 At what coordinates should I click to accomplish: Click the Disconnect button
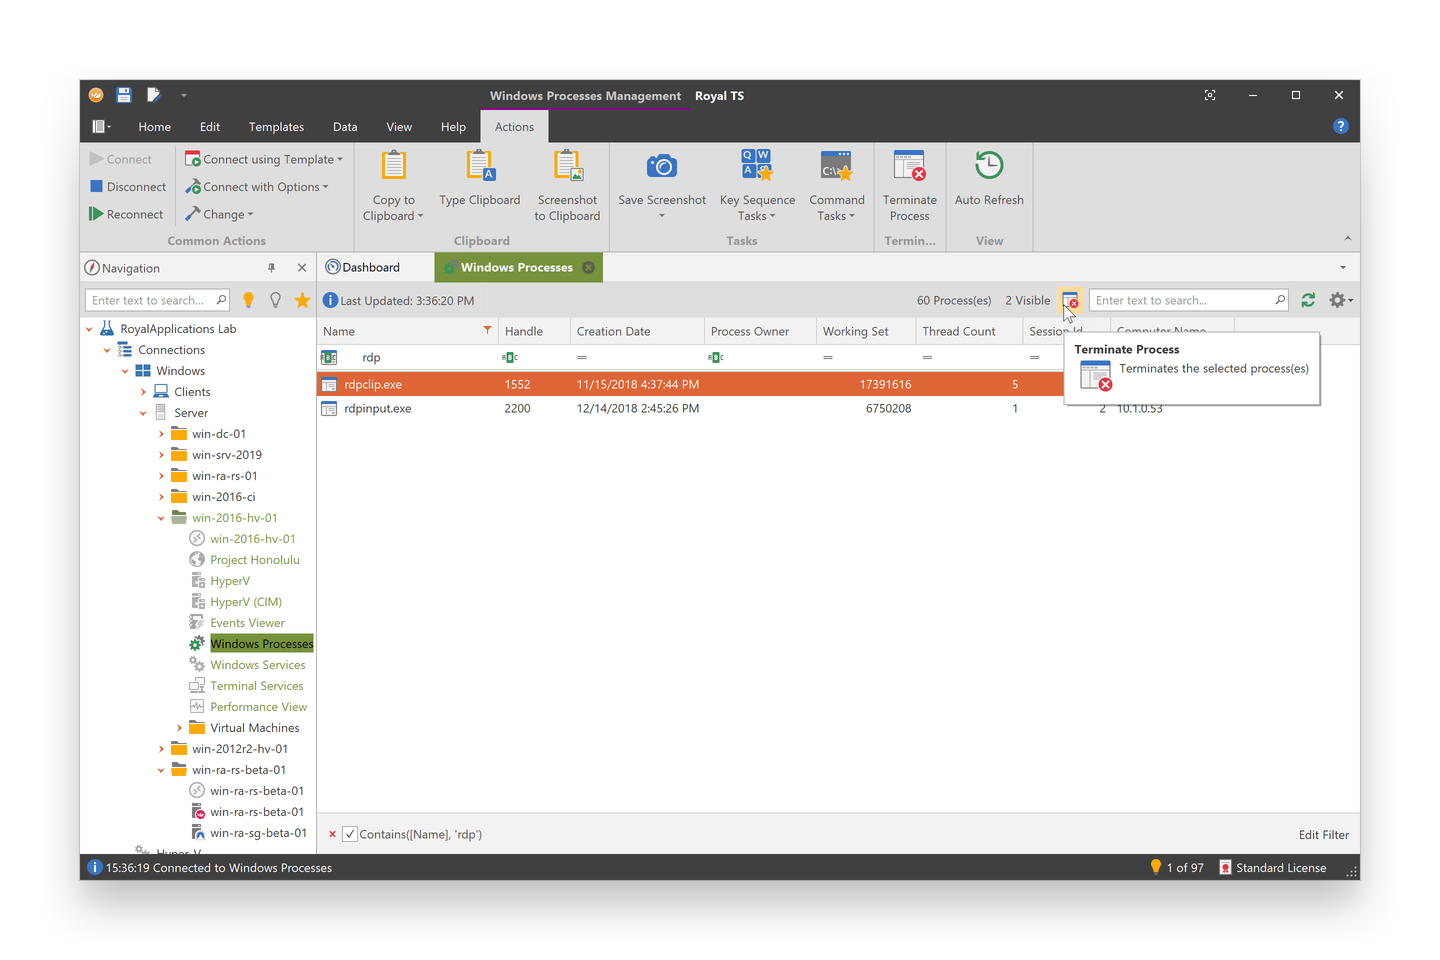point(128,187)
